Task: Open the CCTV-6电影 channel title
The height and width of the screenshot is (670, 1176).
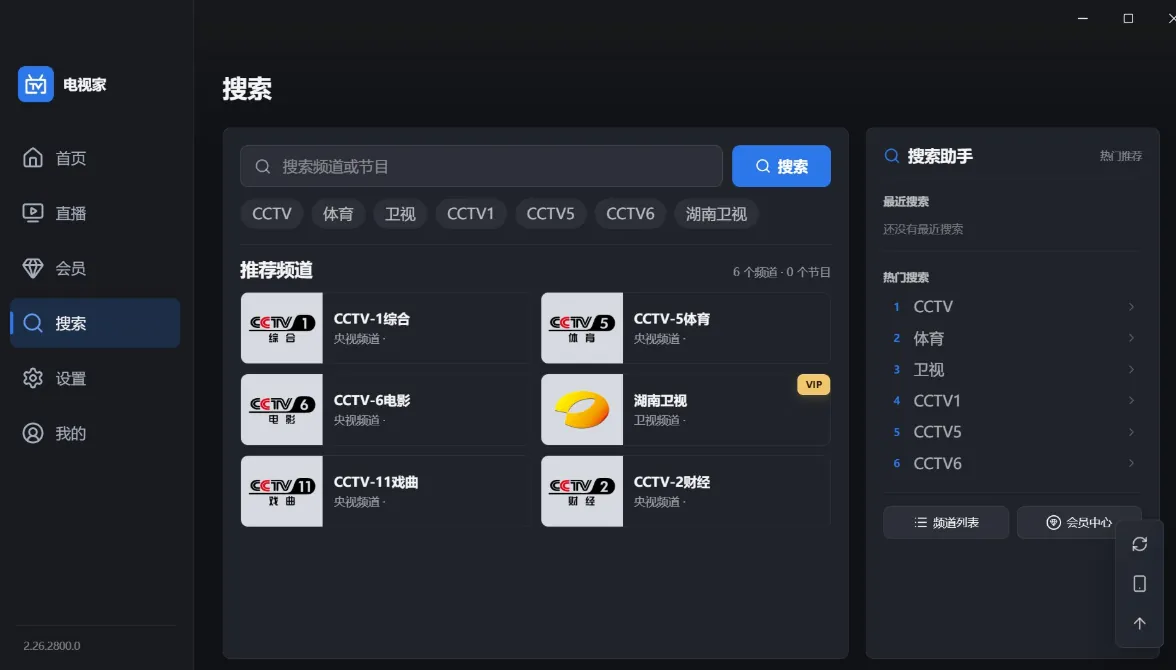Action: pos(372,401)
